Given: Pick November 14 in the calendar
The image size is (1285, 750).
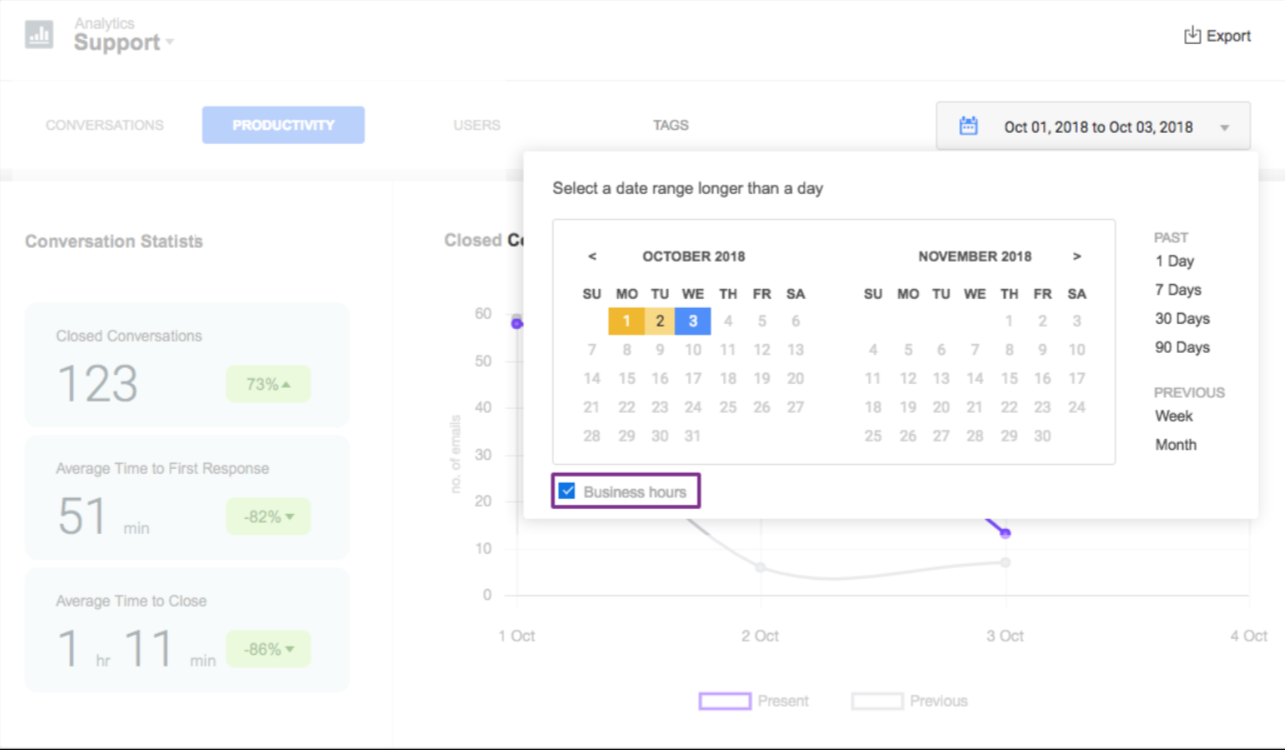Looking at the screenshot, I should tap(975, 379).
